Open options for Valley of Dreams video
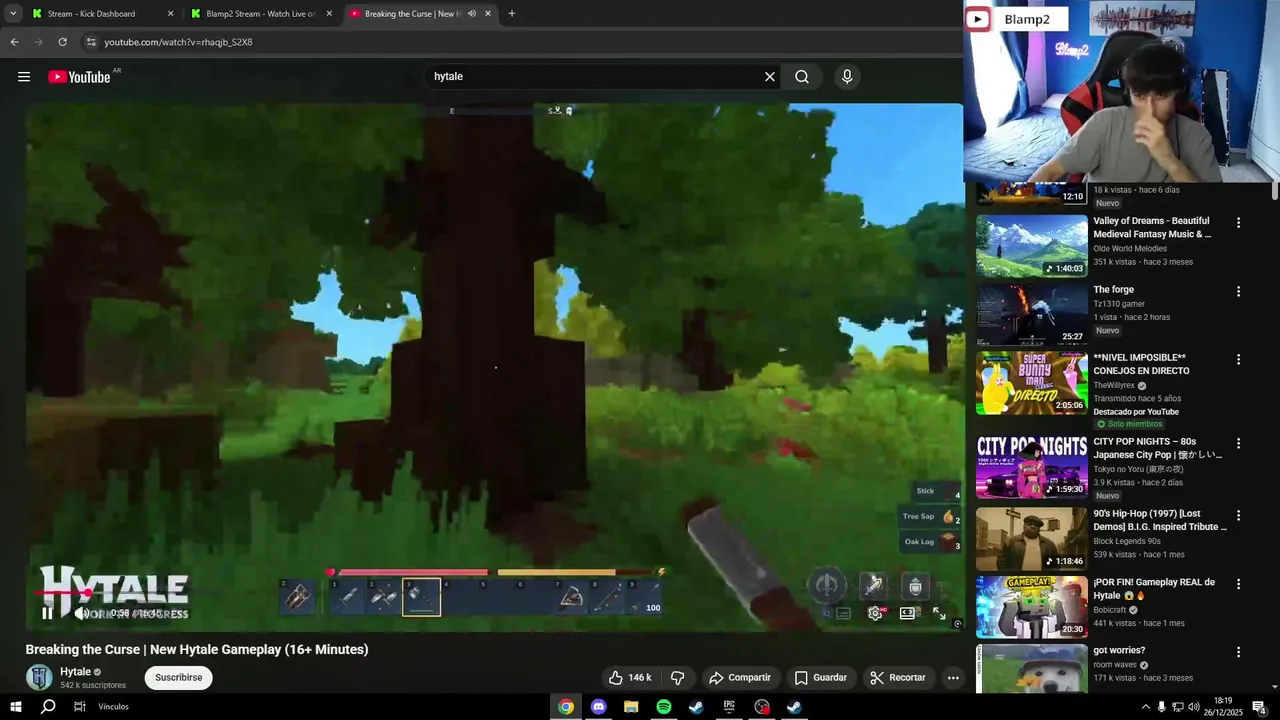The width and height of the screenshot is (1280, 720). (1238, 223)
